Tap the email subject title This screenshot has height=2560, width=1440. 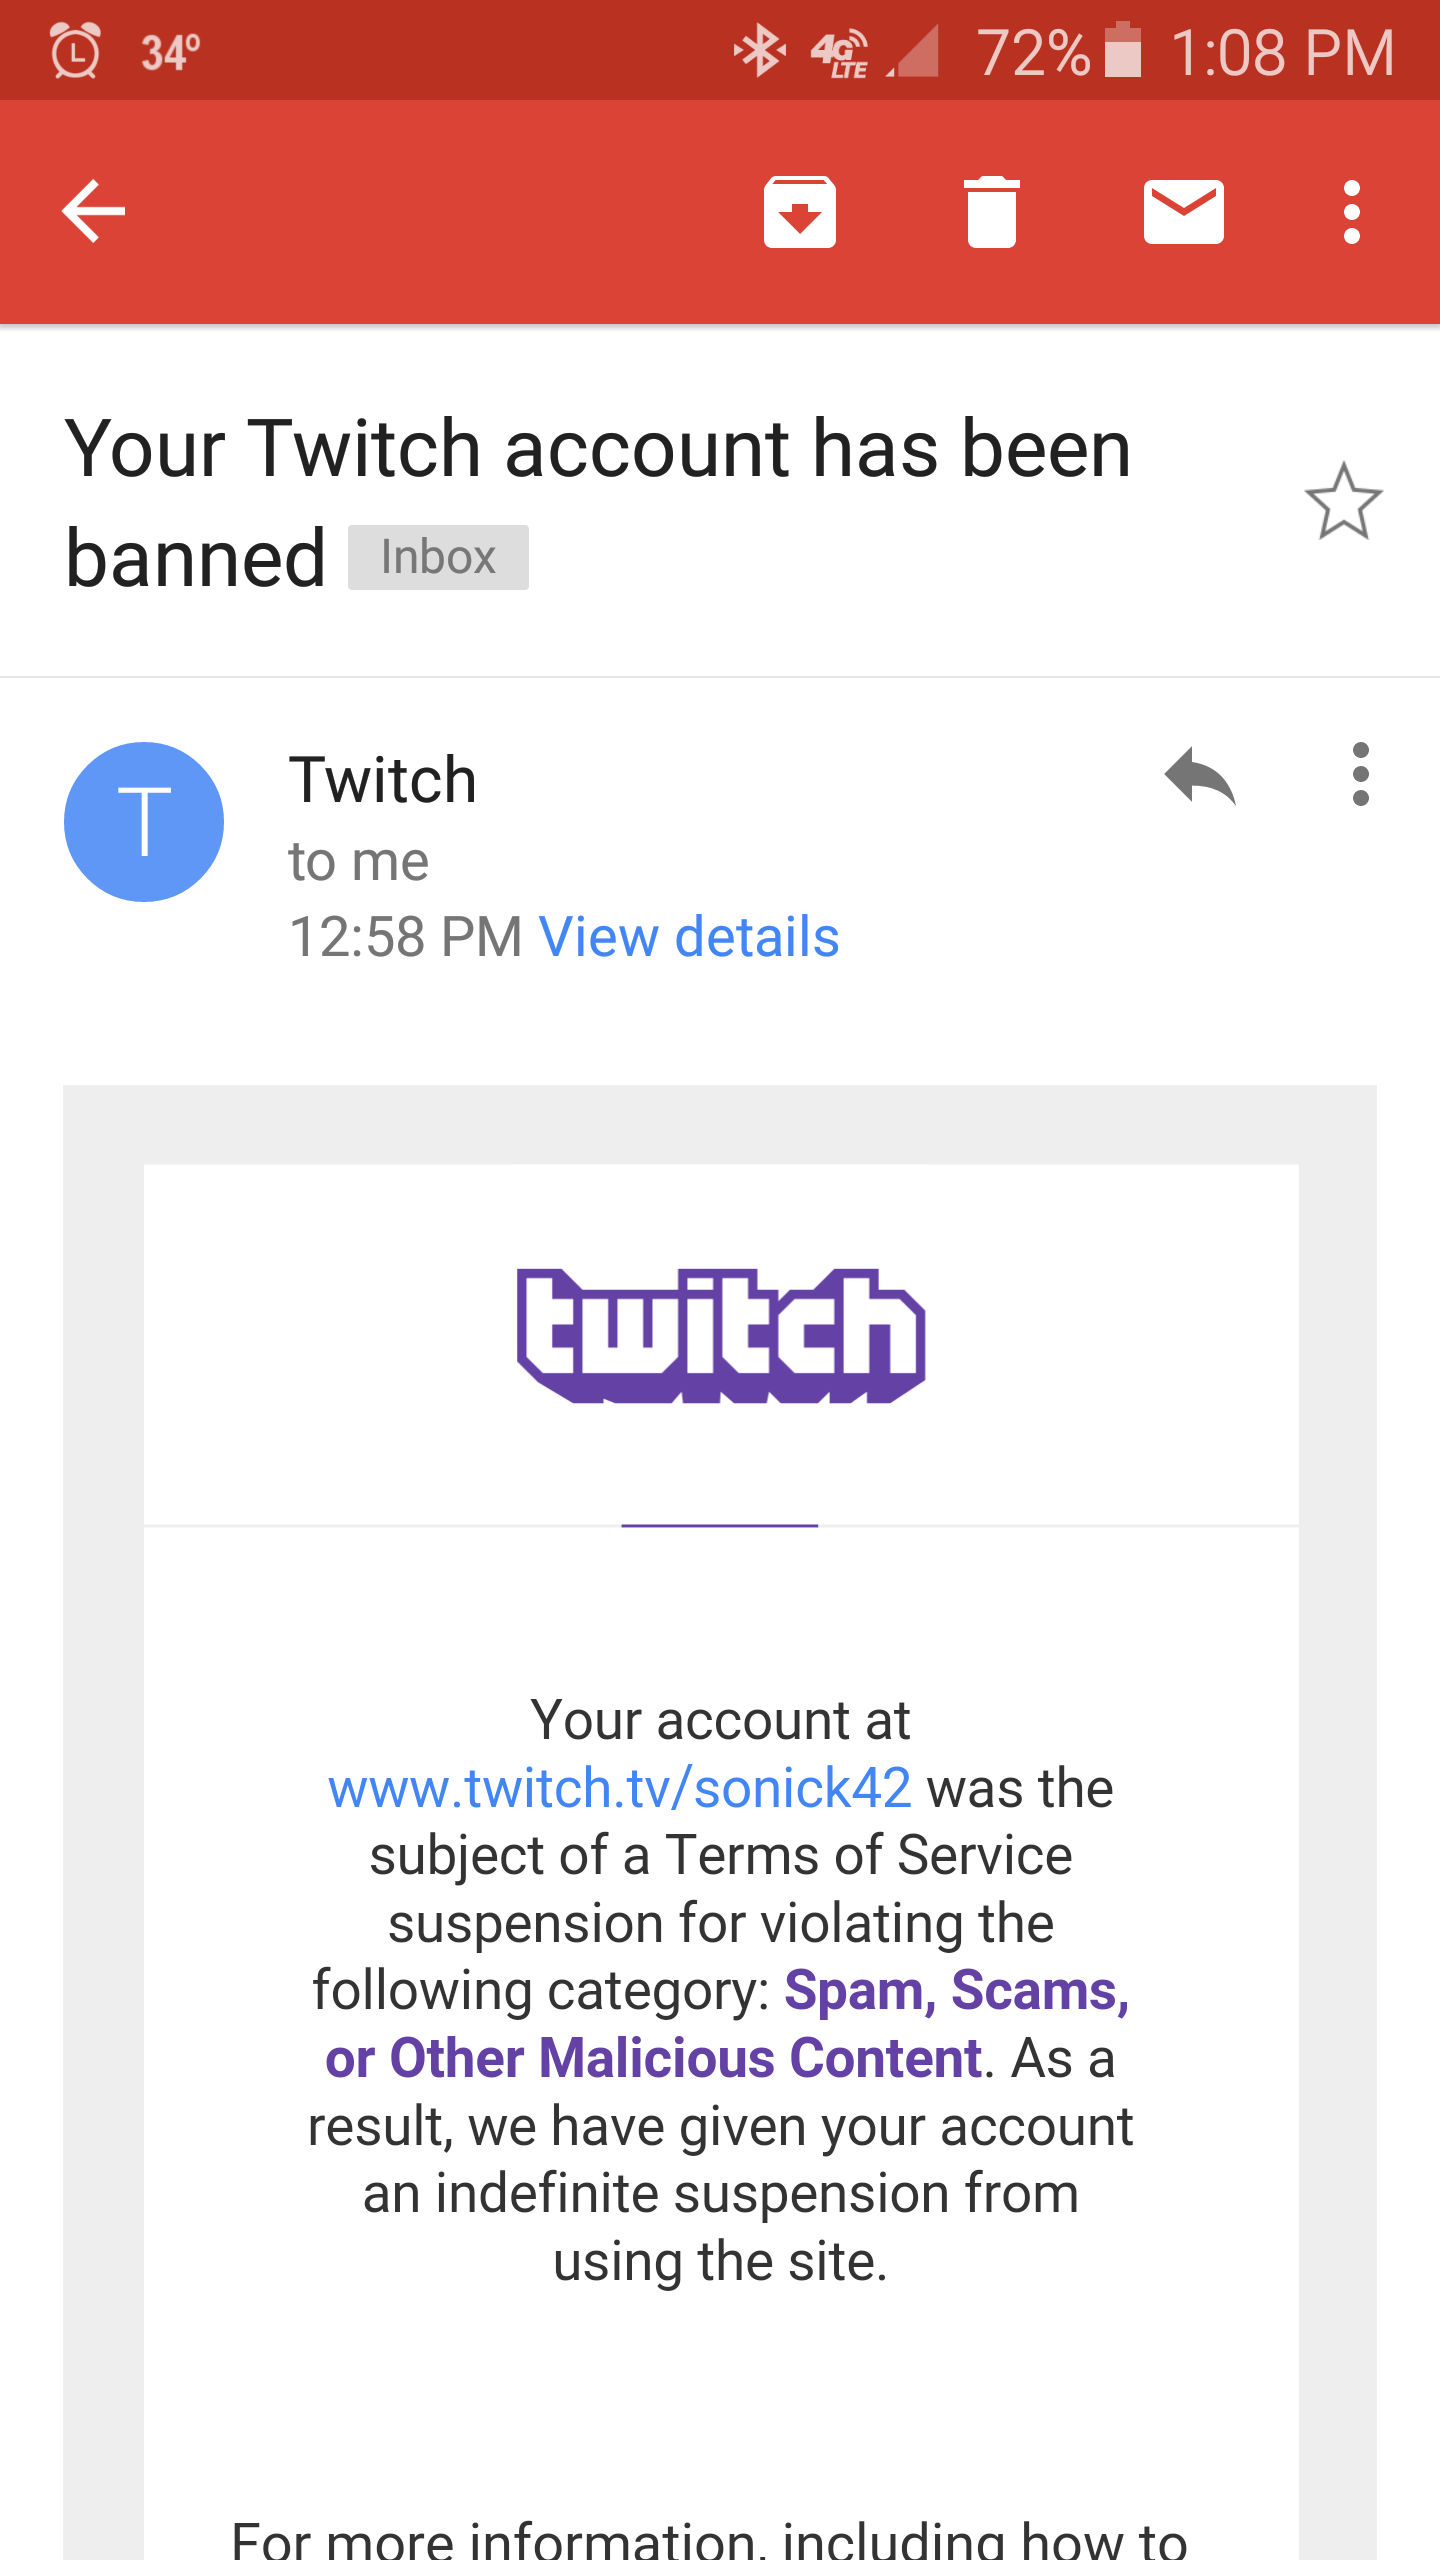[x=598, y=502]
